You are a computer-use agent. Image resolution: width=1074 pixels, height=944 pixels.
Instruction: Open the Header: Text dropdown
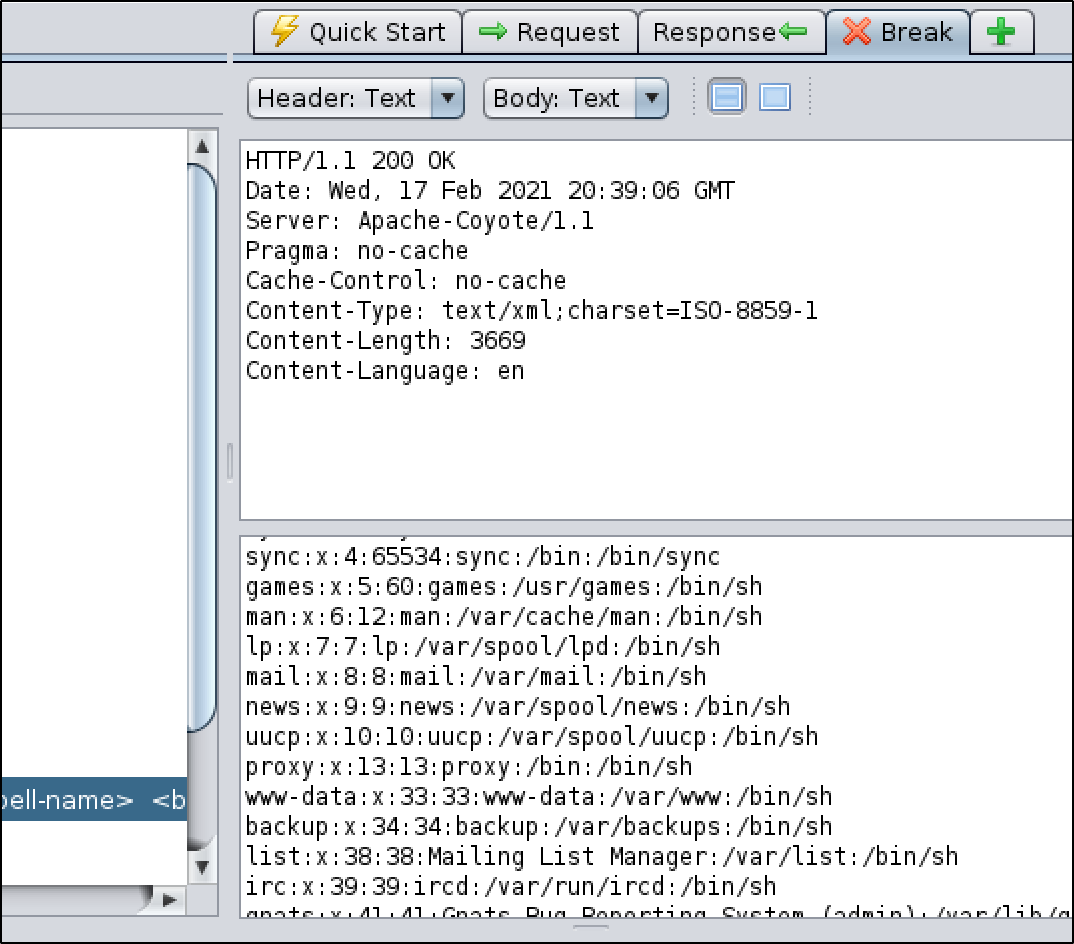pyautogui.click(x=355, y=98)
